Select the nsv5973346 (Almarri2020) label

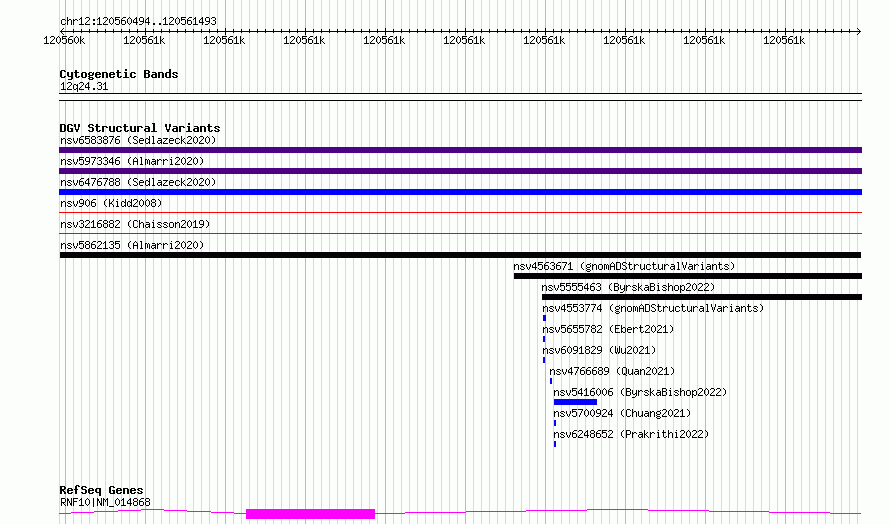132,161
